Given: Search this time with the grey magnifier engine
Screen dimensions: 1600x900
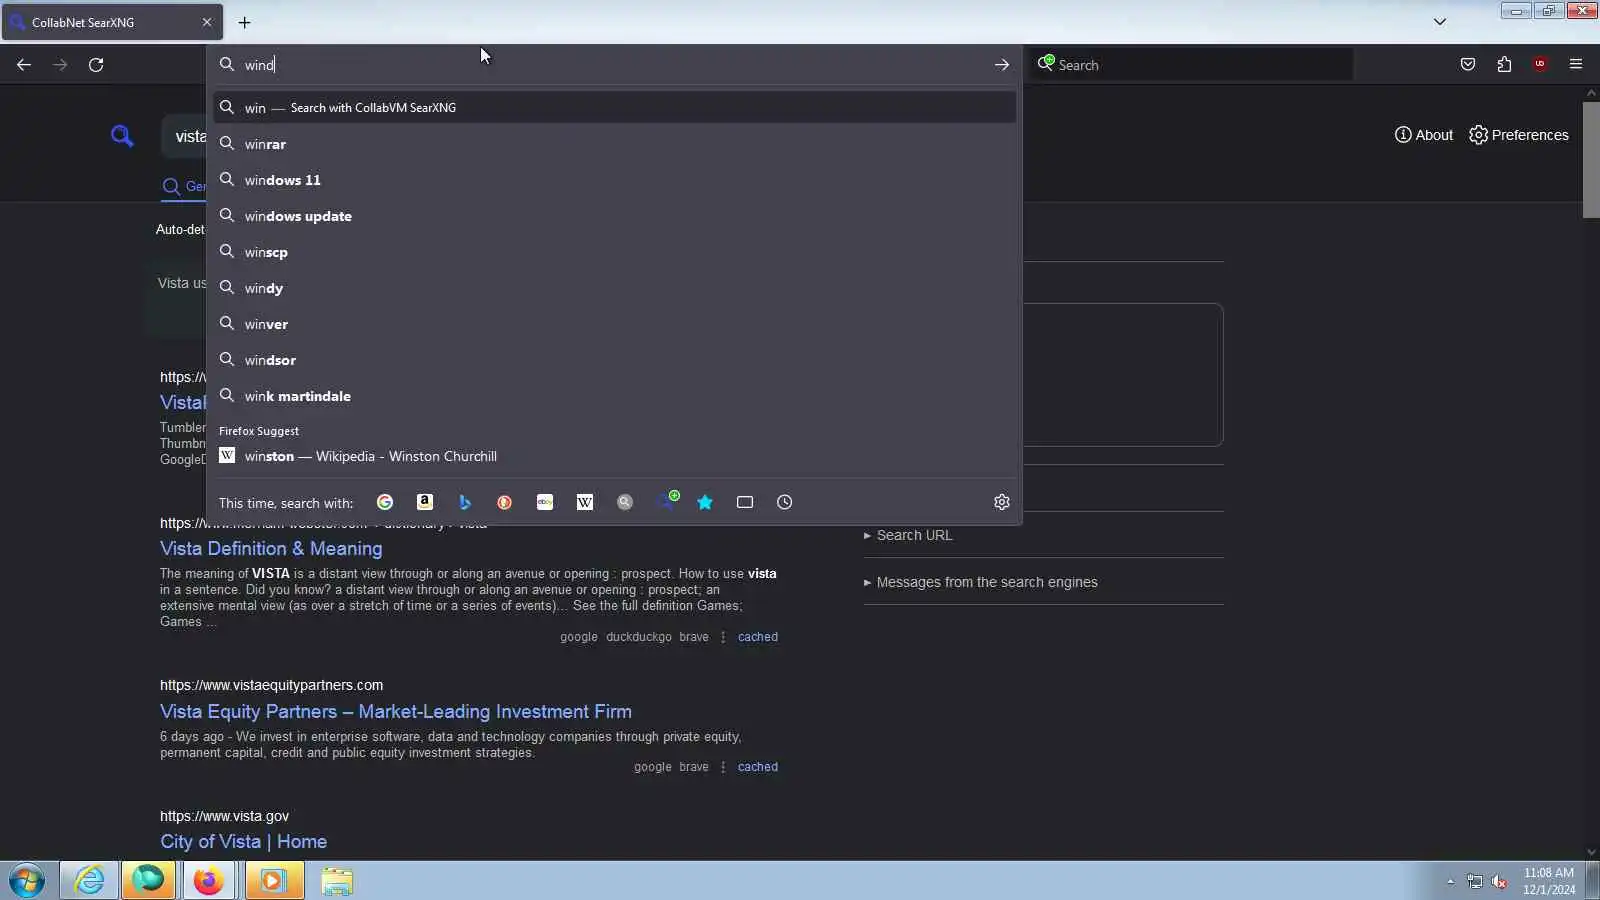Looking at the screenshot, I should tap(625, 502).
